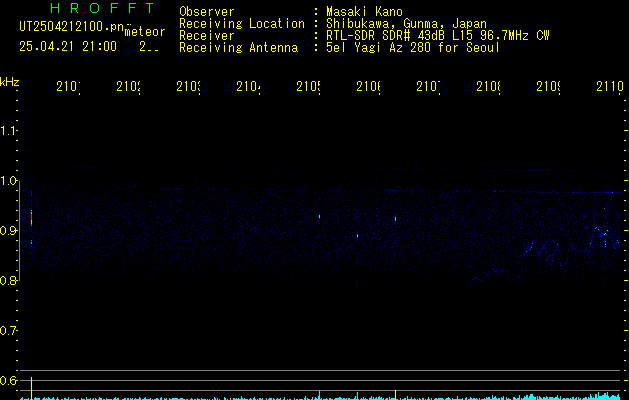Viewport: 629px width, 400px height.
Task: Click the 1.1 kHz axis label
Action: (8, 131)
